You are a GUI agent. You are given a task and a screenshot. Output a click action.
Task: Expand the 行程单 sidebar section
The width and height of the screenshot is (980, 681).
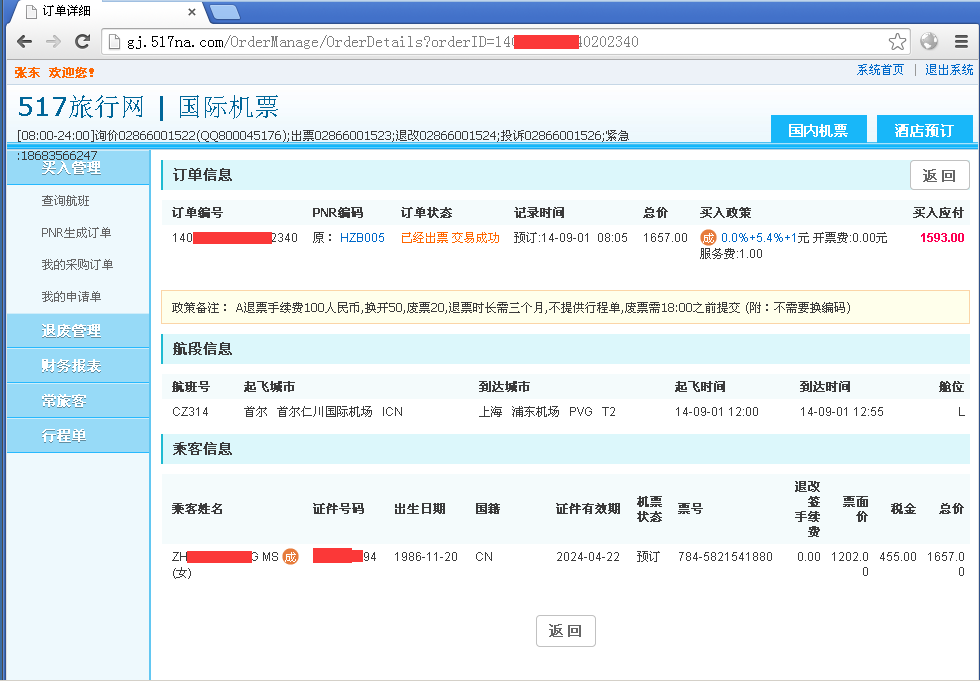coord(78,435)
